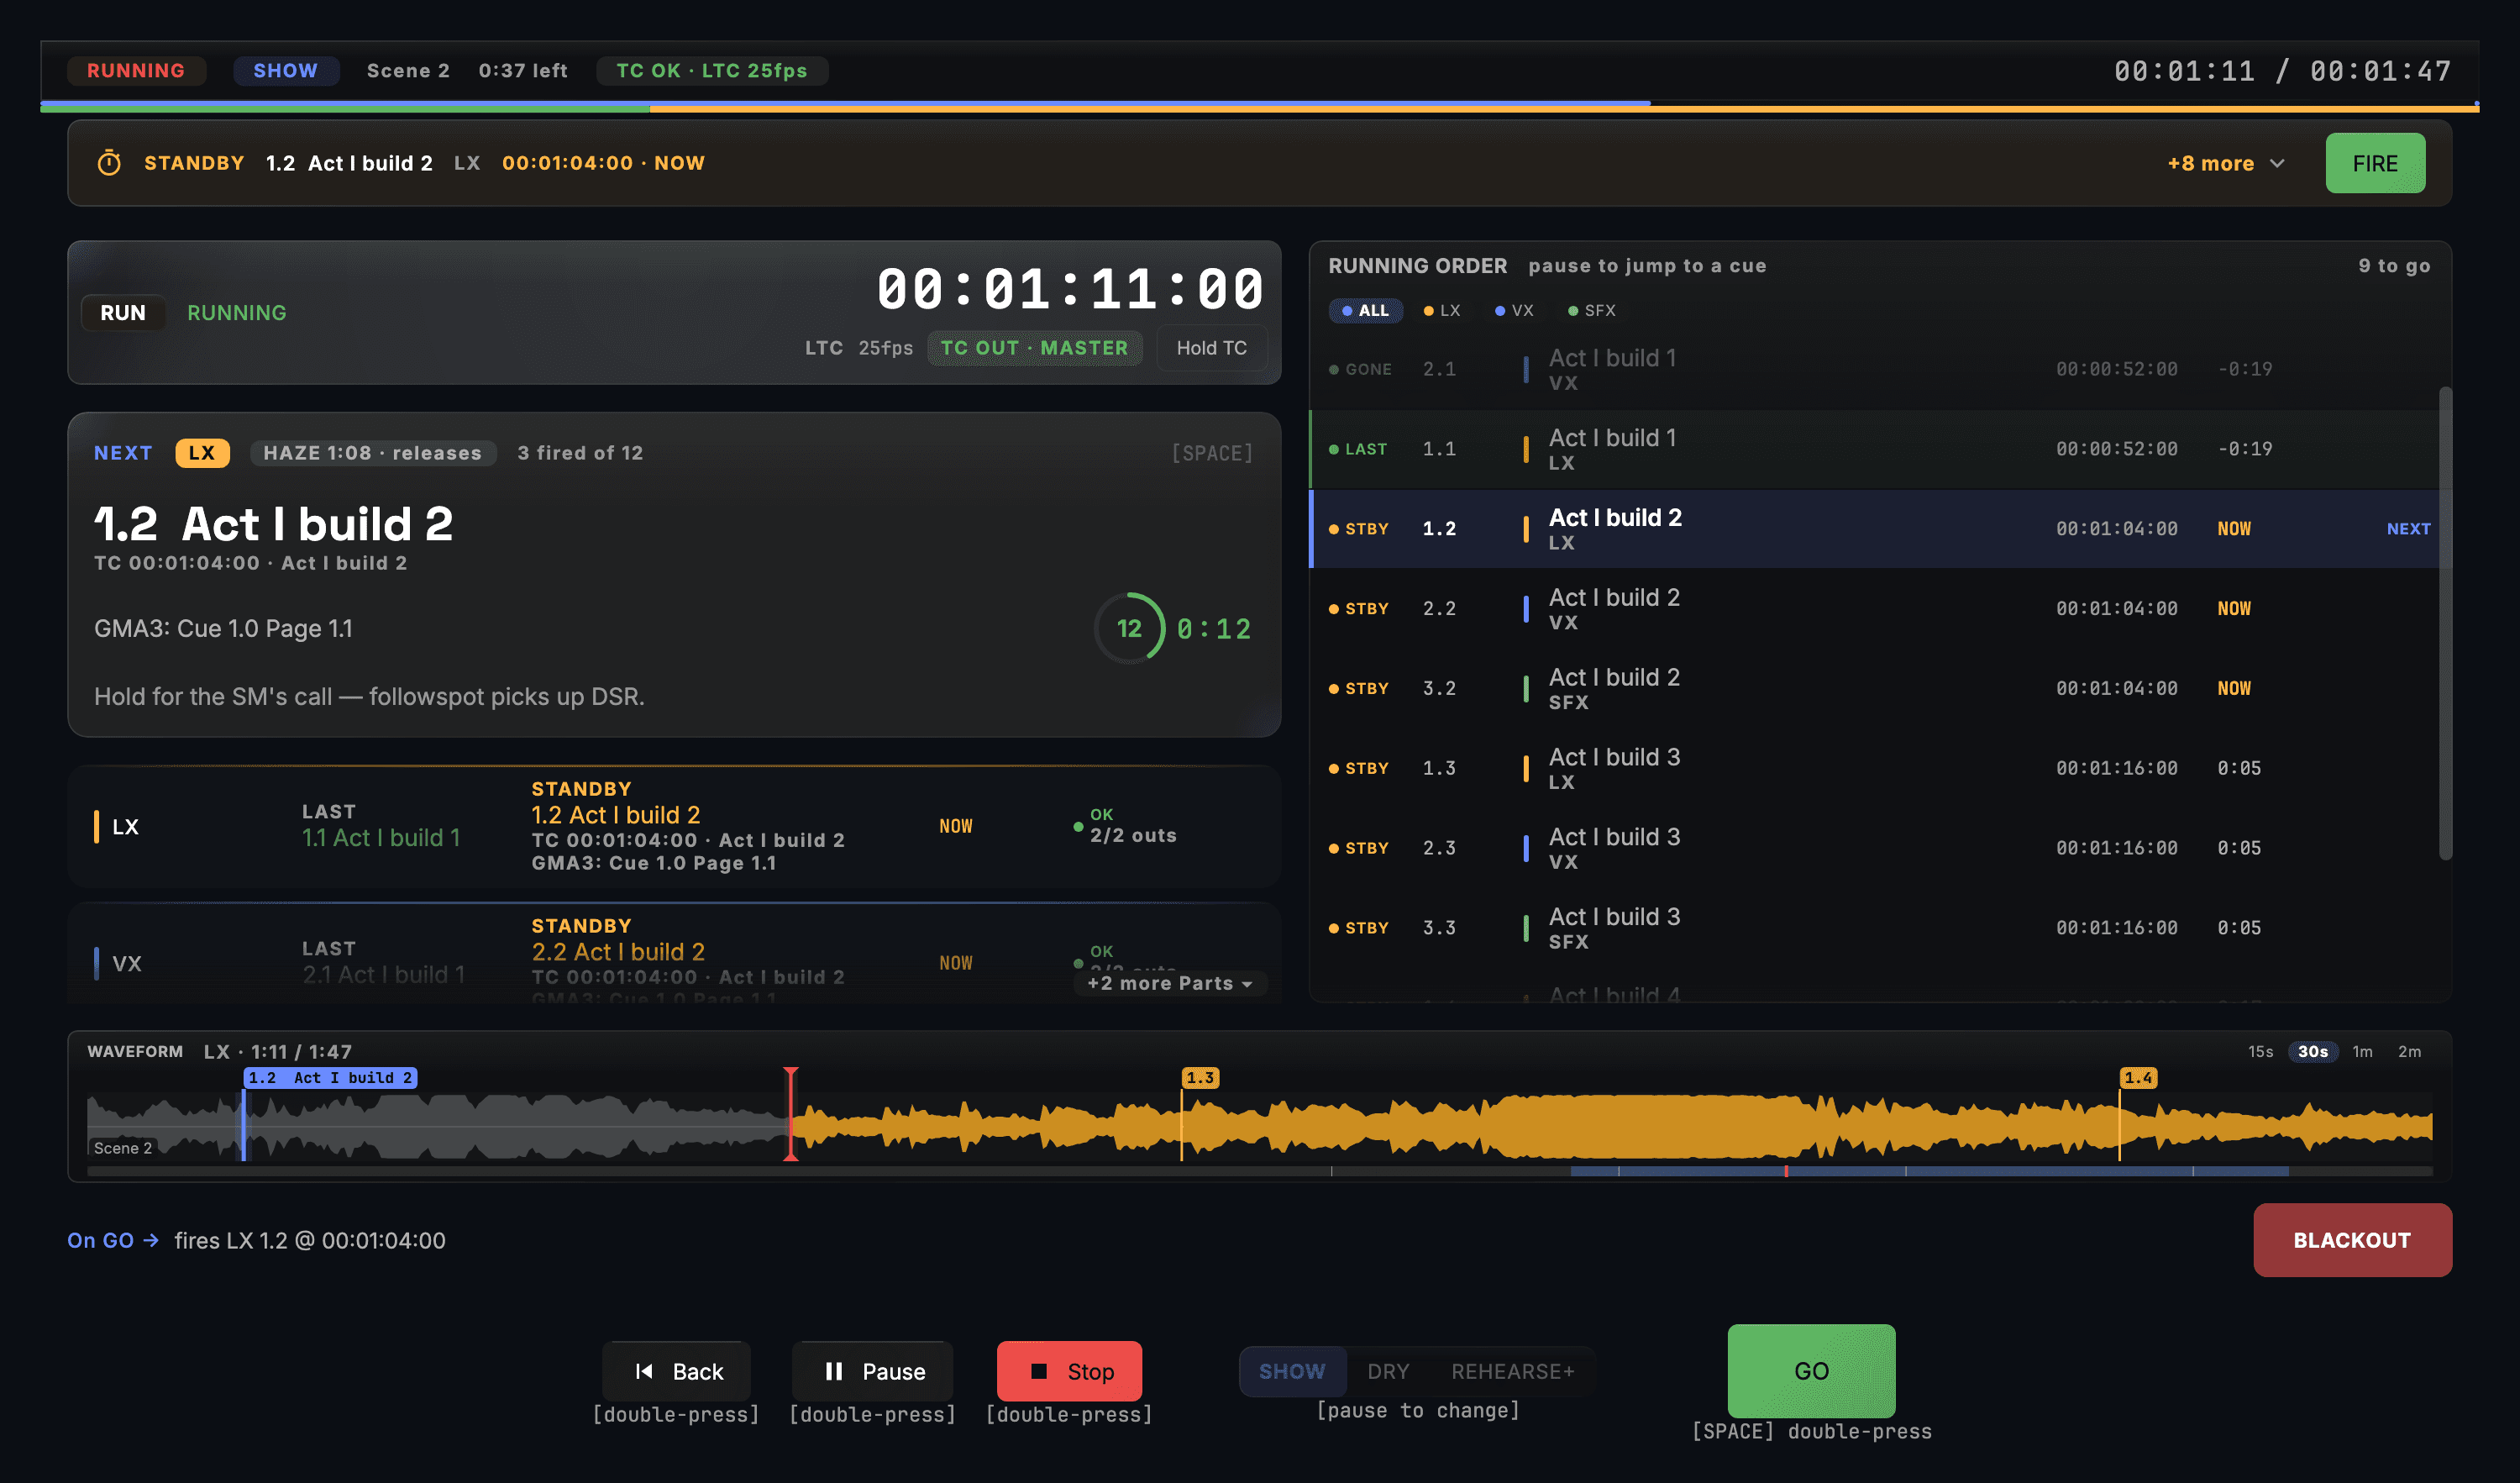Filter running order by LX
The width and height of the screenshot is (2520, 1483).
tap(1442, 311)
